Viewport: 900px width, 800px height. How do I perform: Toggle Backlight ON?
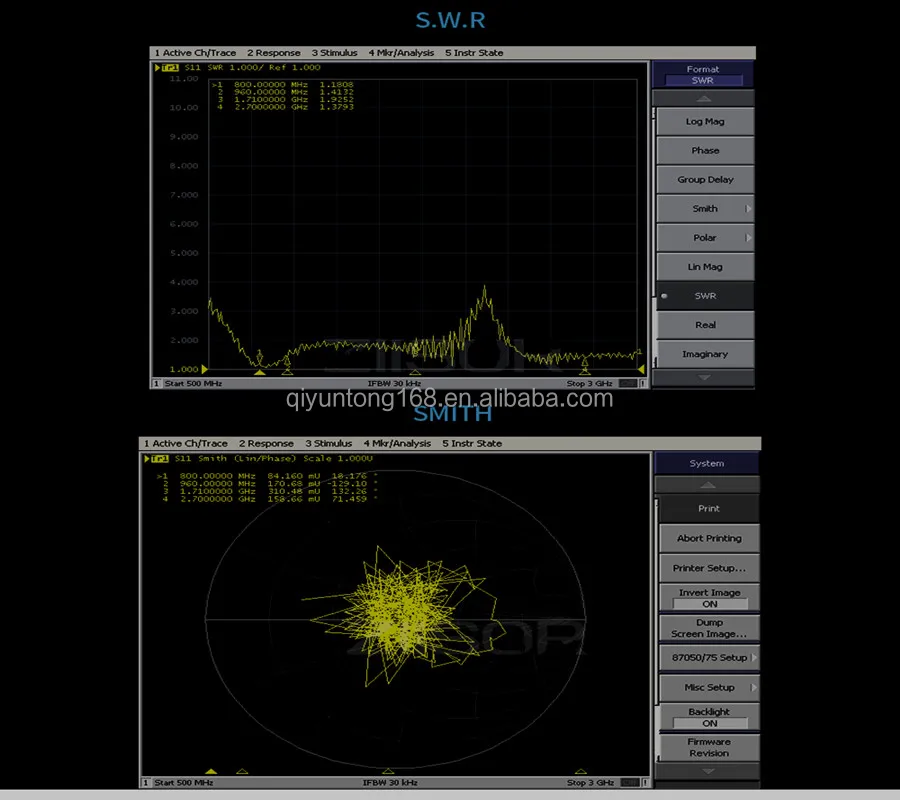pos(709,717)
